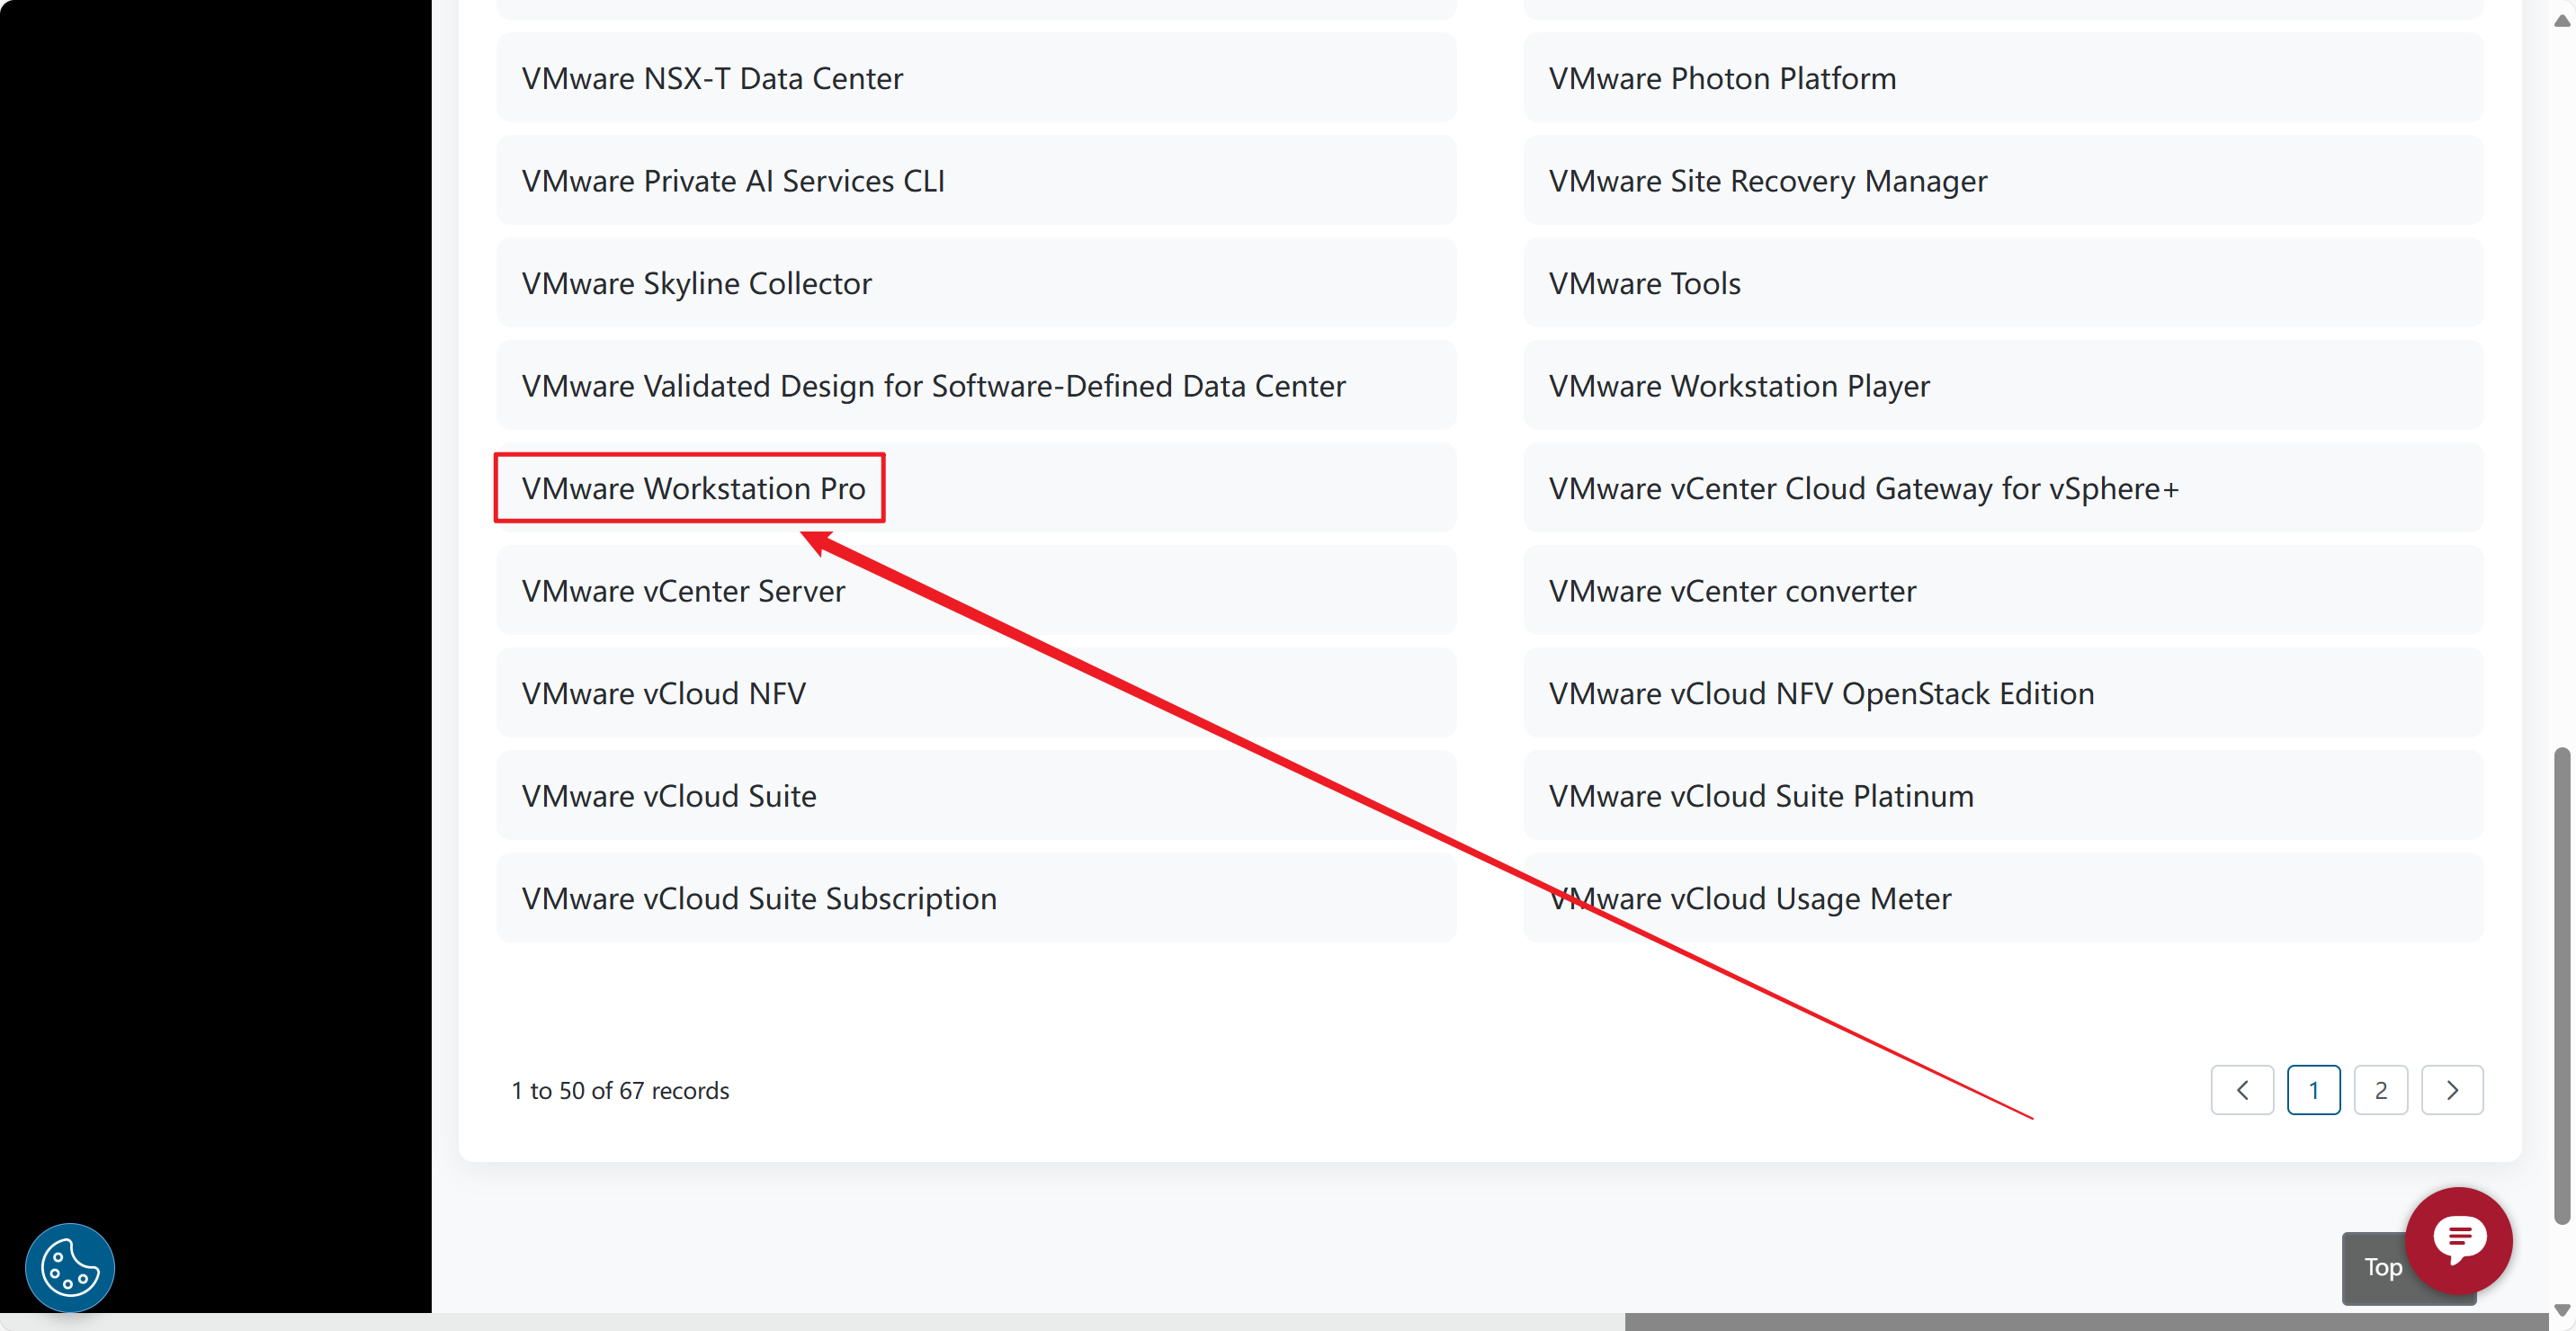The height and width of the screenshot is (1331, 2576).
Task: Go to next page arrow
Action: coord(2451,1090)
